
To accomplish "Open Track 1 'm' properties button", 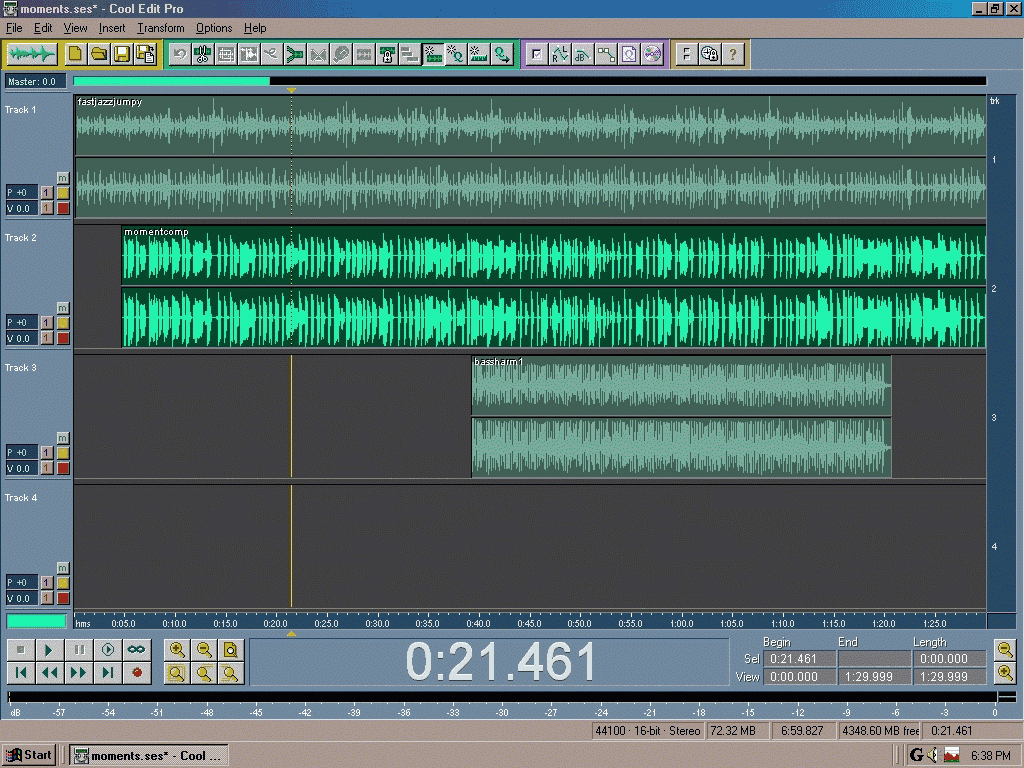I will (63, 178).
